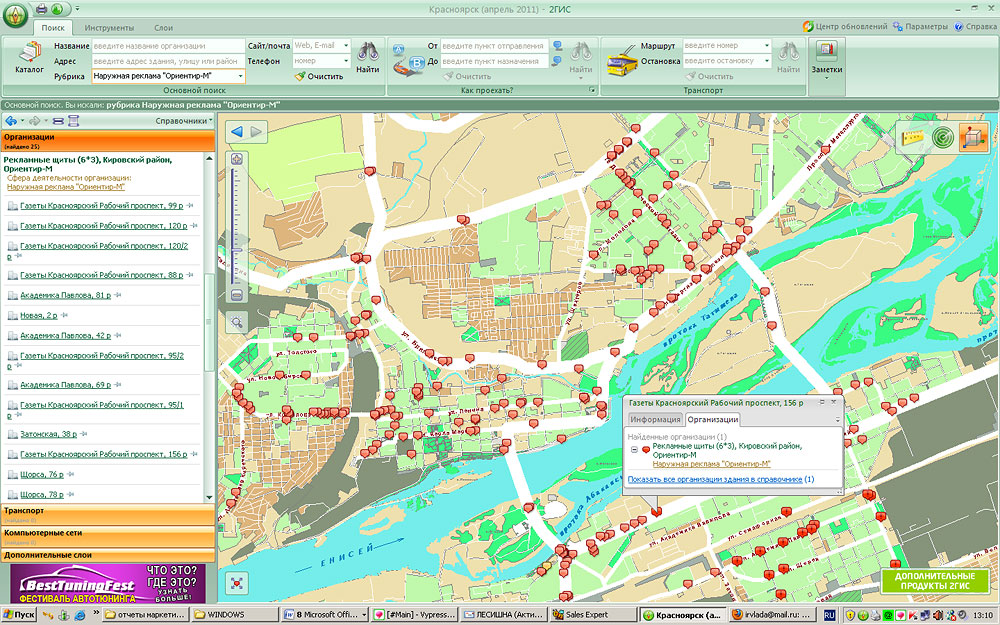Click Очистить in the main search group
Screen dimensions: 1000x625
(320, 76)
